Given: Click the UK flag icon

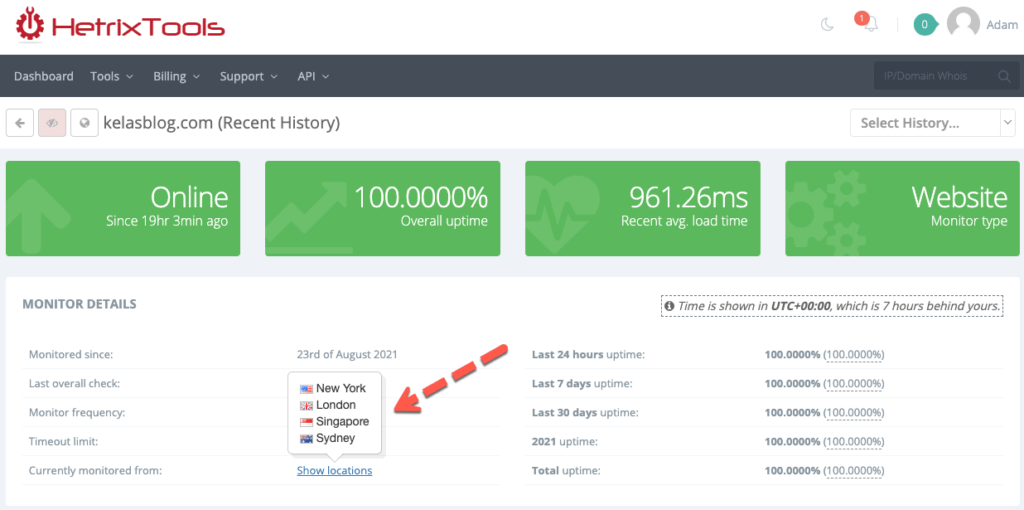Looking at the screenshot, I should pos(306,406).
